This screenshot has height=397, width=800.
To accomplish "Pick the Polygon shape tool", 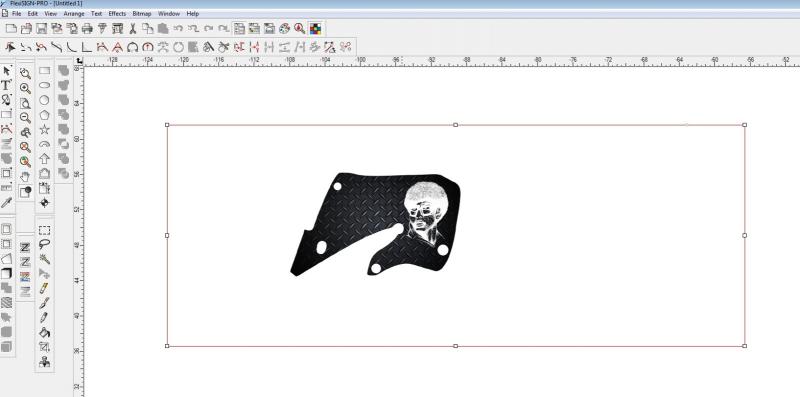I will [44, 115].
